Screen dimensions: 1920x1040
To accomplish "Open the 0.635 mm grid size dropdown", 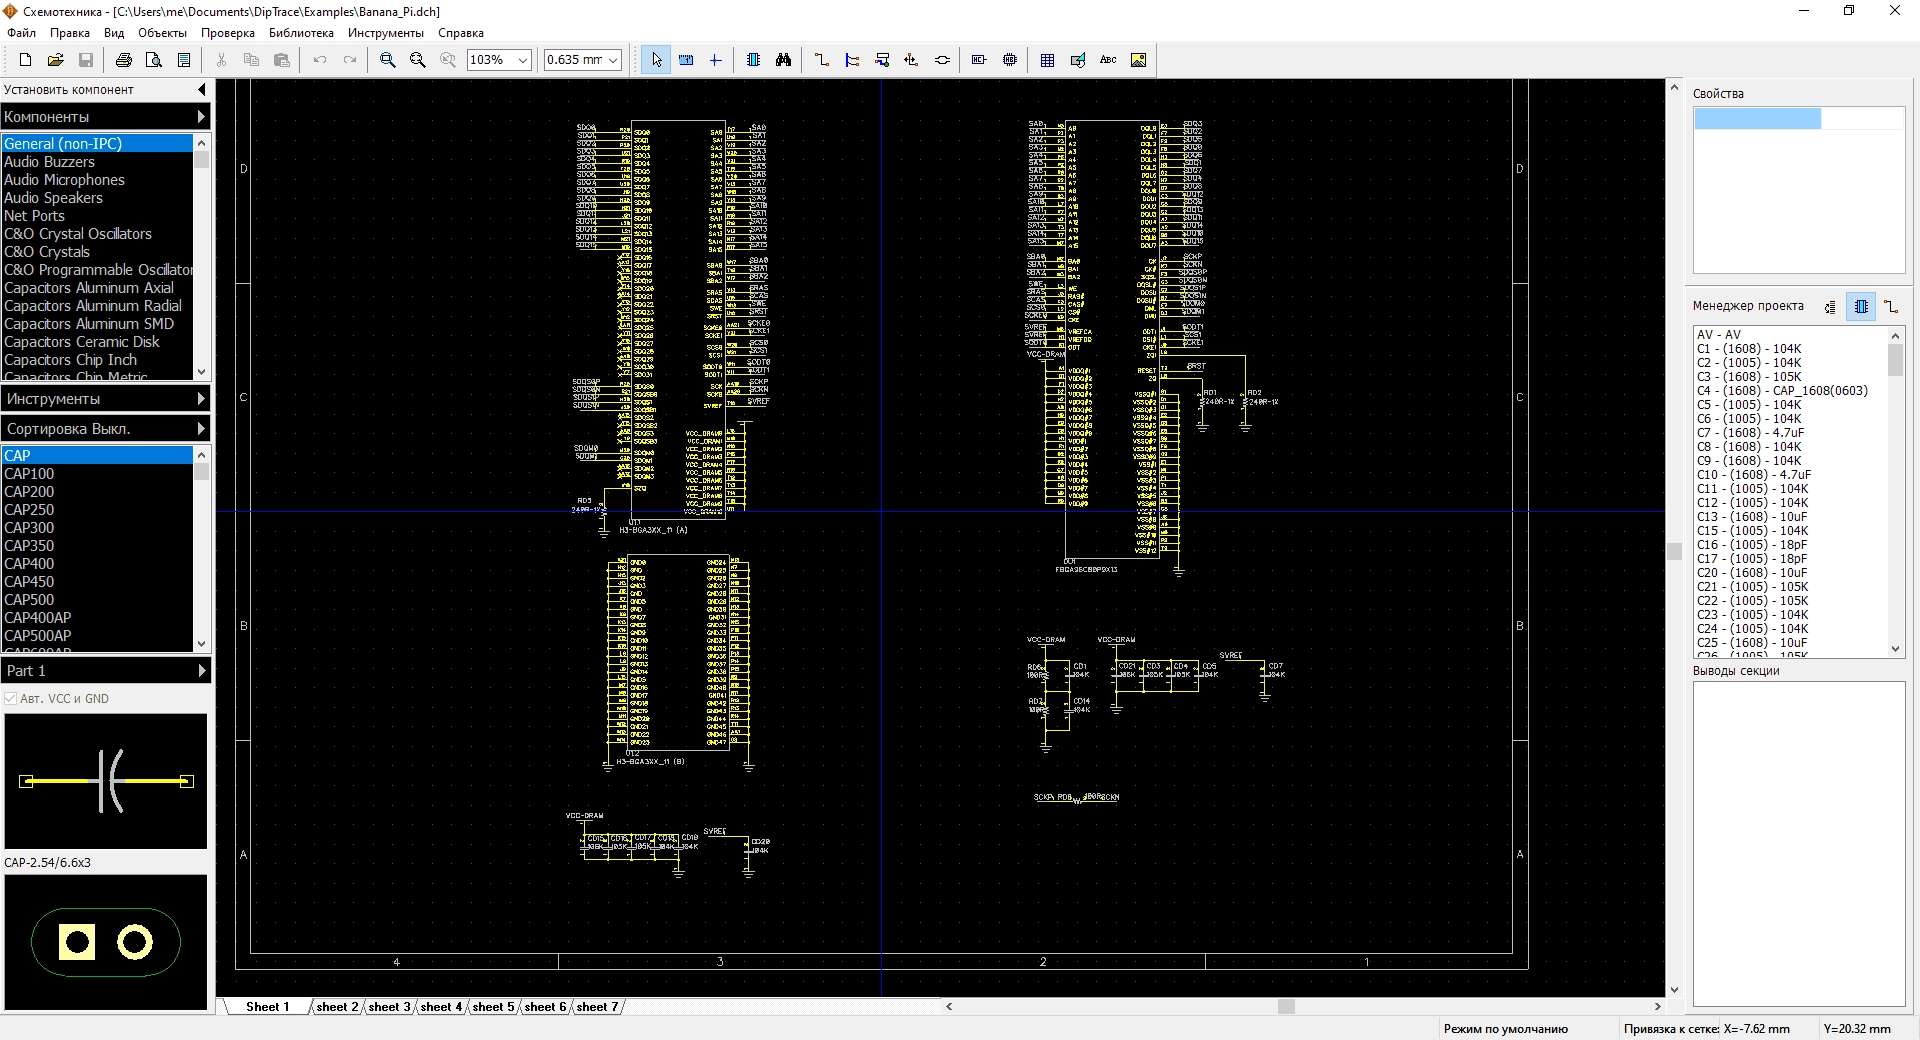I will (613, 60).
